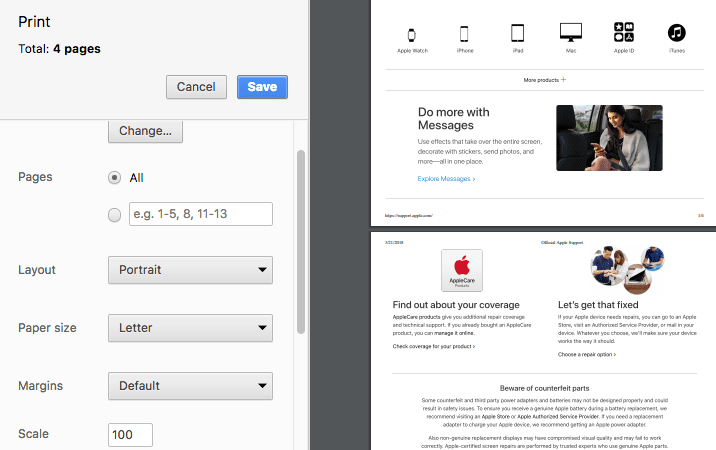Click the Scale value field showing 100
This screenshot has height=450, width=716.
(131, 435)
